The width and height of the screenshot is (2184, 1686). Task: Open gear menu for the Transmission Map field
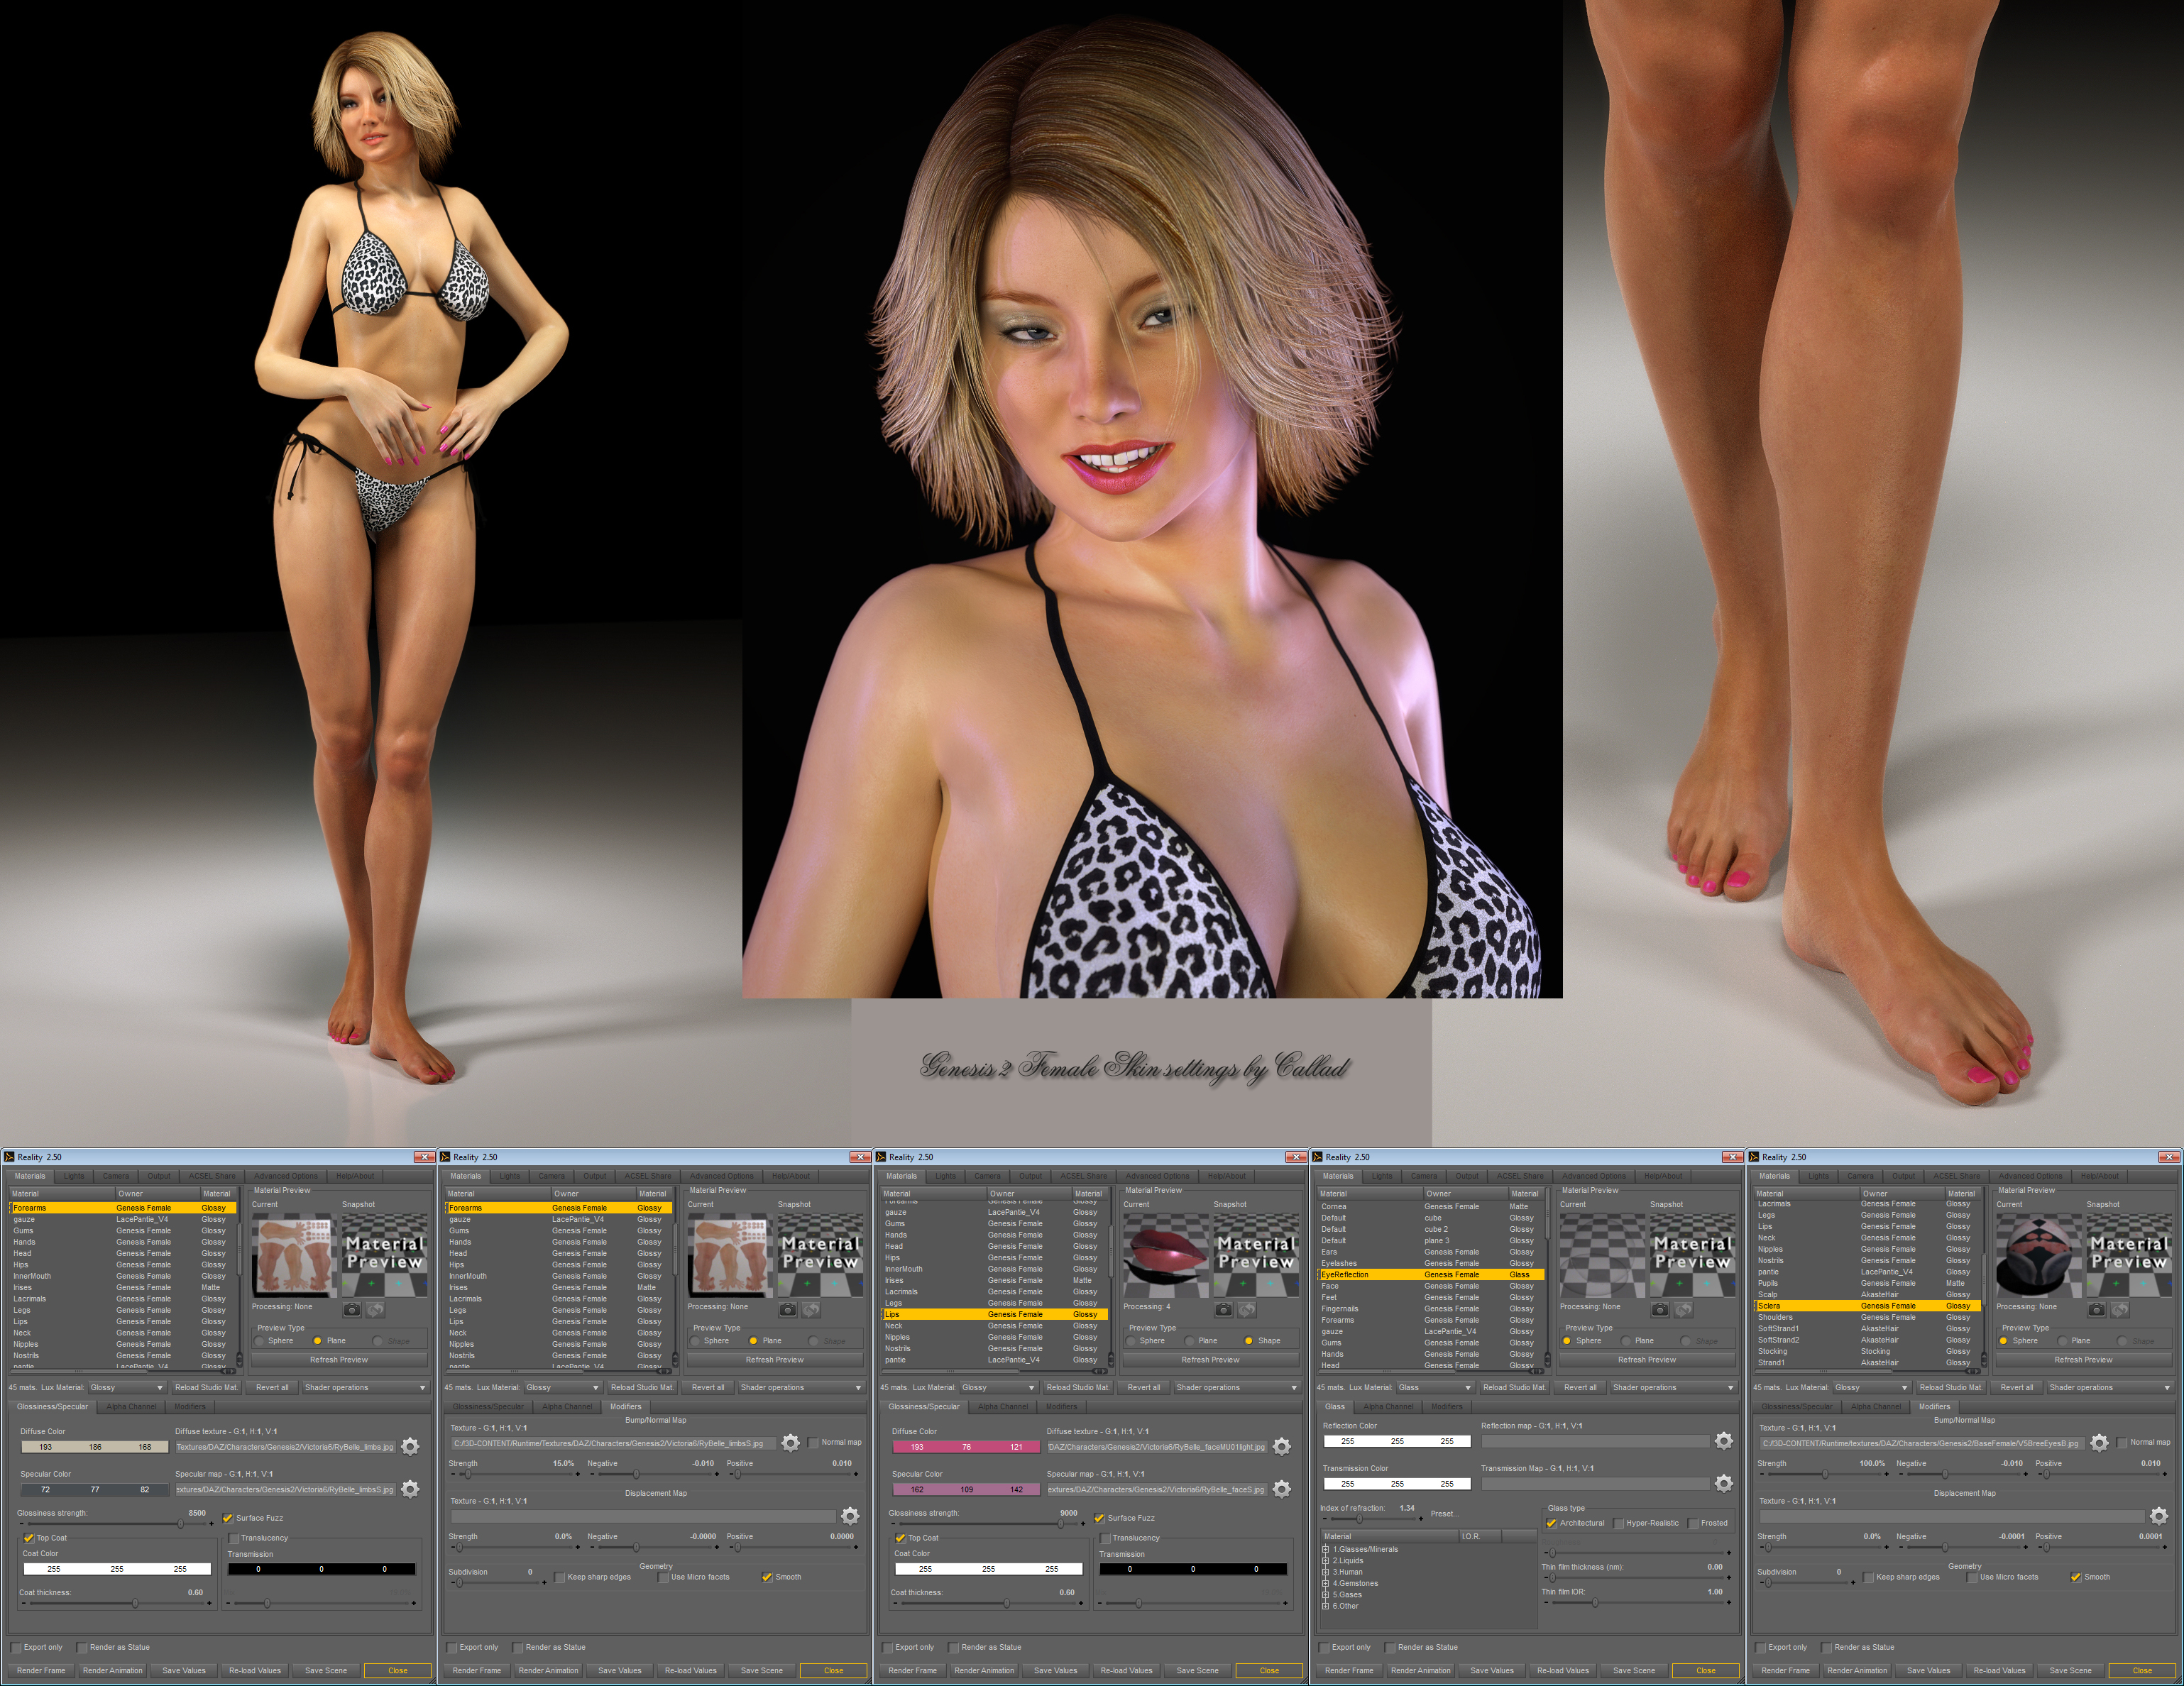click(1723, 1483)
